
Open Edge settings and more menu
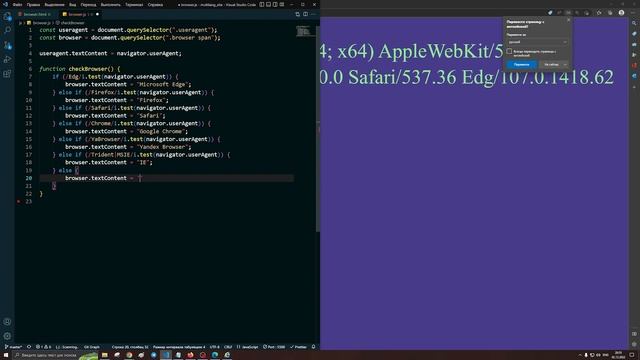coord(633,13)
